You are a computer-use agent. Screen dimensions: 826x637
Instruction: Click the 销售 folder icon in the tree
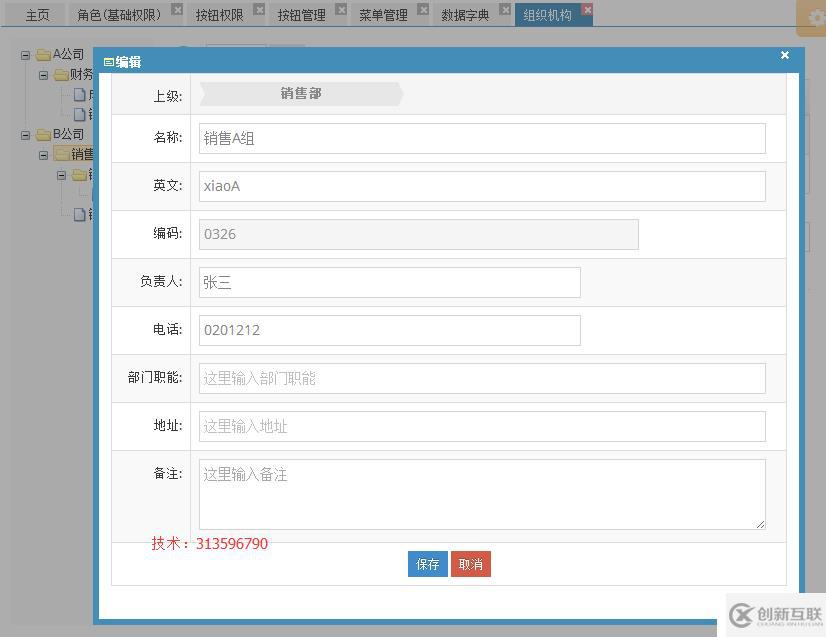(x=62, y=154)
